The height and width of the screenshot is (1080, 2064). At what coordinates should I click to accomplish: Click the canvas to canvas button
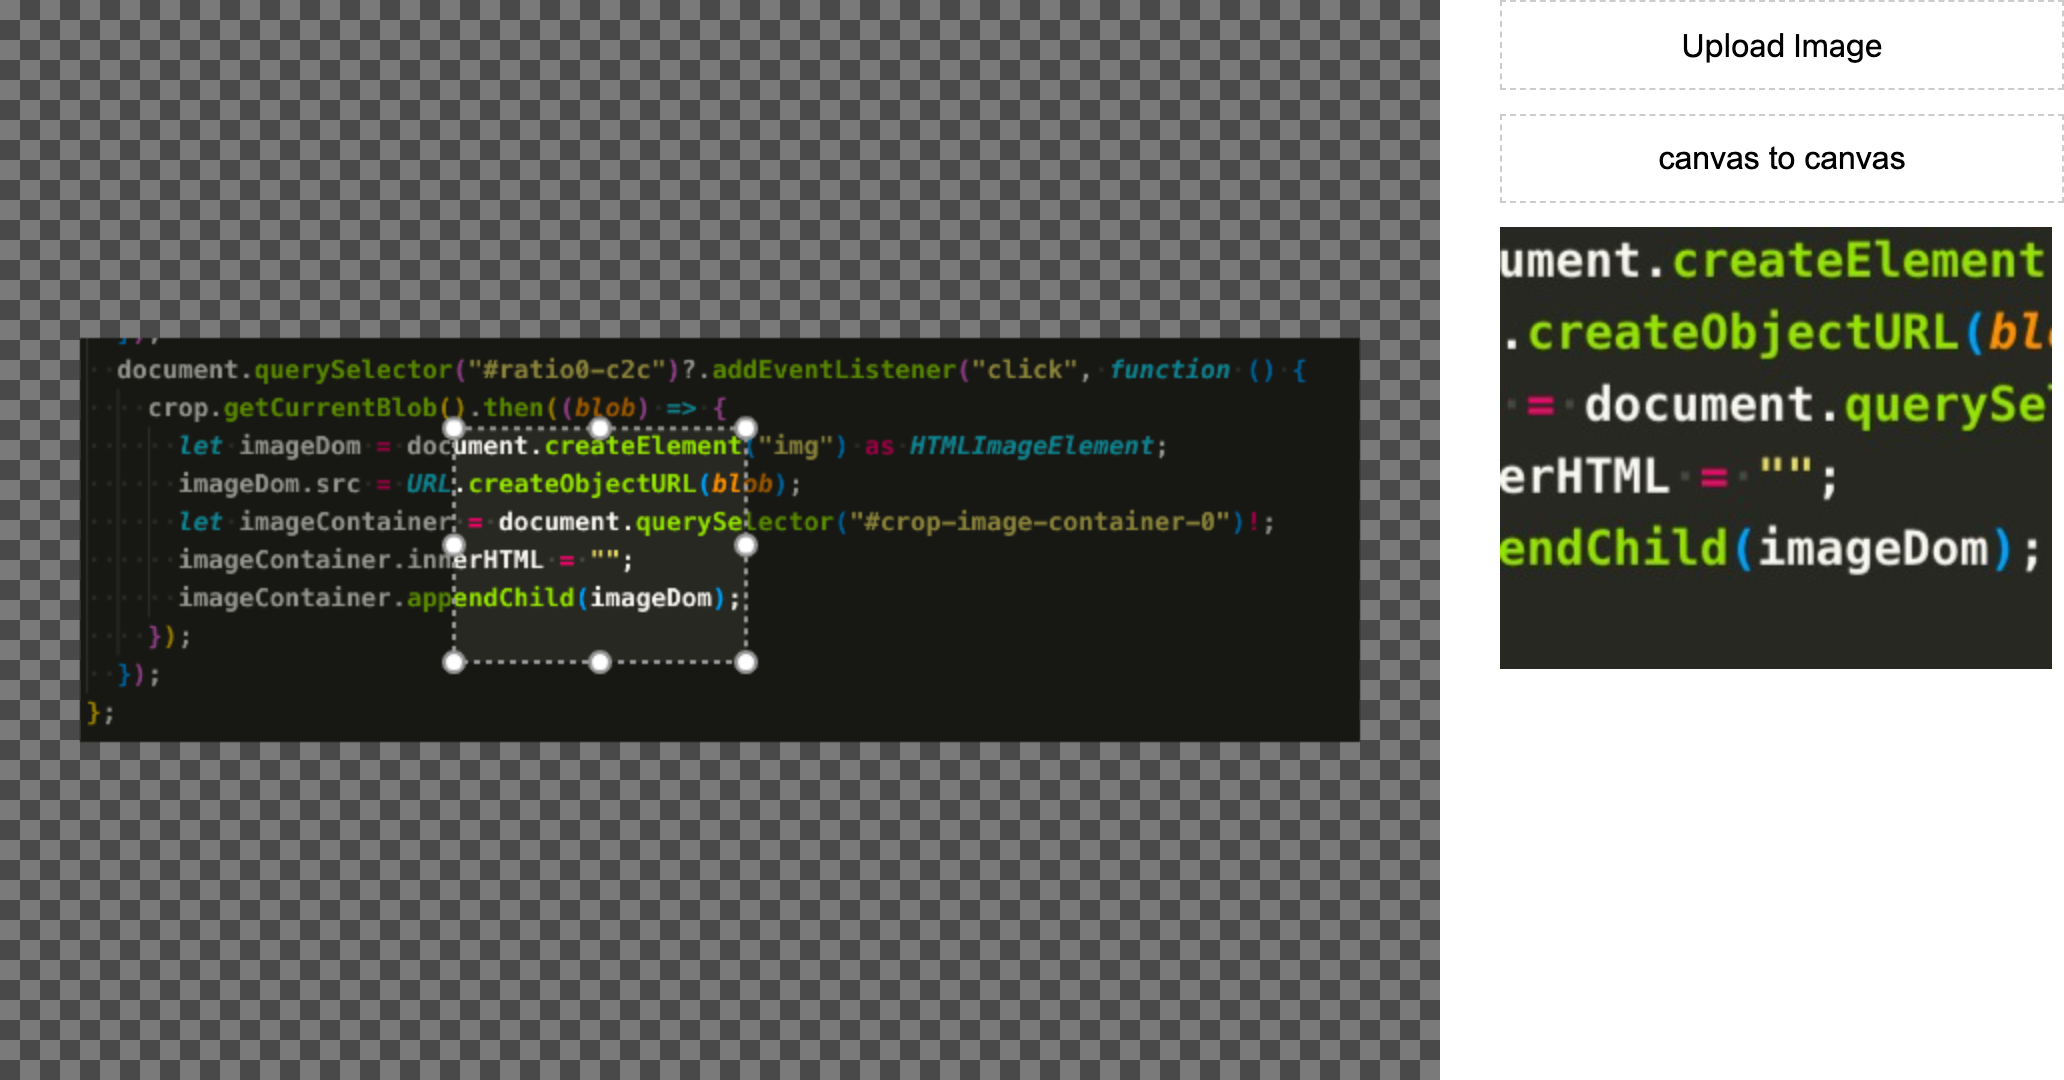click(x=1780, y=158)
